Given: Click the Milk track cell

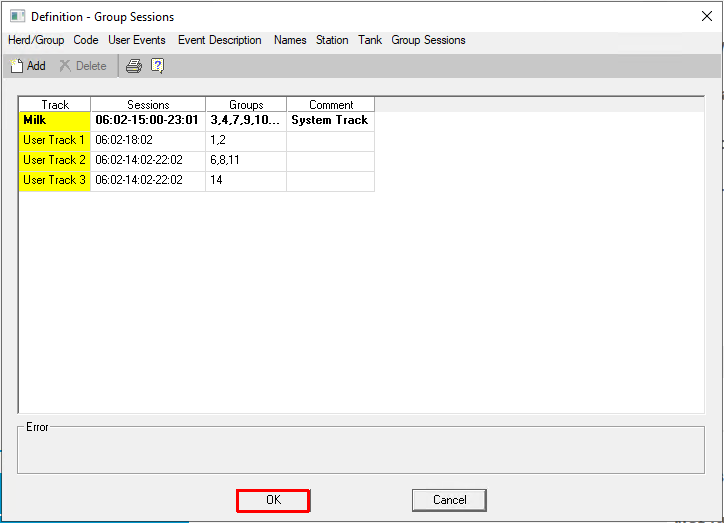Looking at the screenshot, I should [55, 120].
